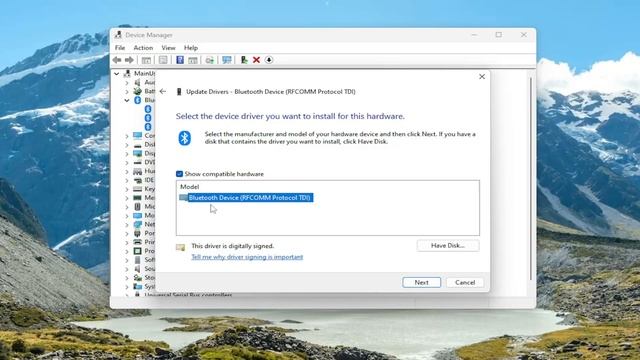Select the Printers category icon
This screenshot has height=360, width=640.
[x=138, y=242]
